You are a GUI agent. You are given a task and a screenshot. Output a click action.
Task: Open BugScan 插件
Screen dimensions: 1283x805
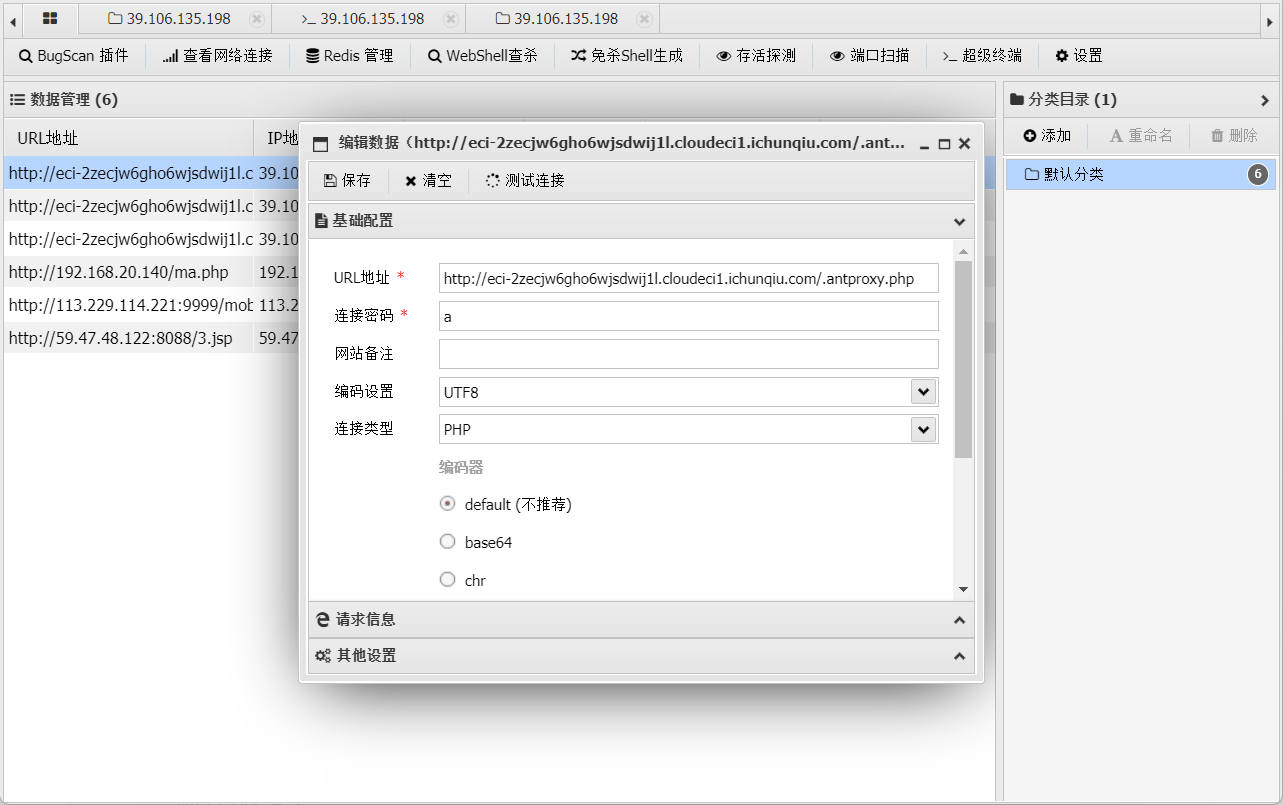pos(74,56)
